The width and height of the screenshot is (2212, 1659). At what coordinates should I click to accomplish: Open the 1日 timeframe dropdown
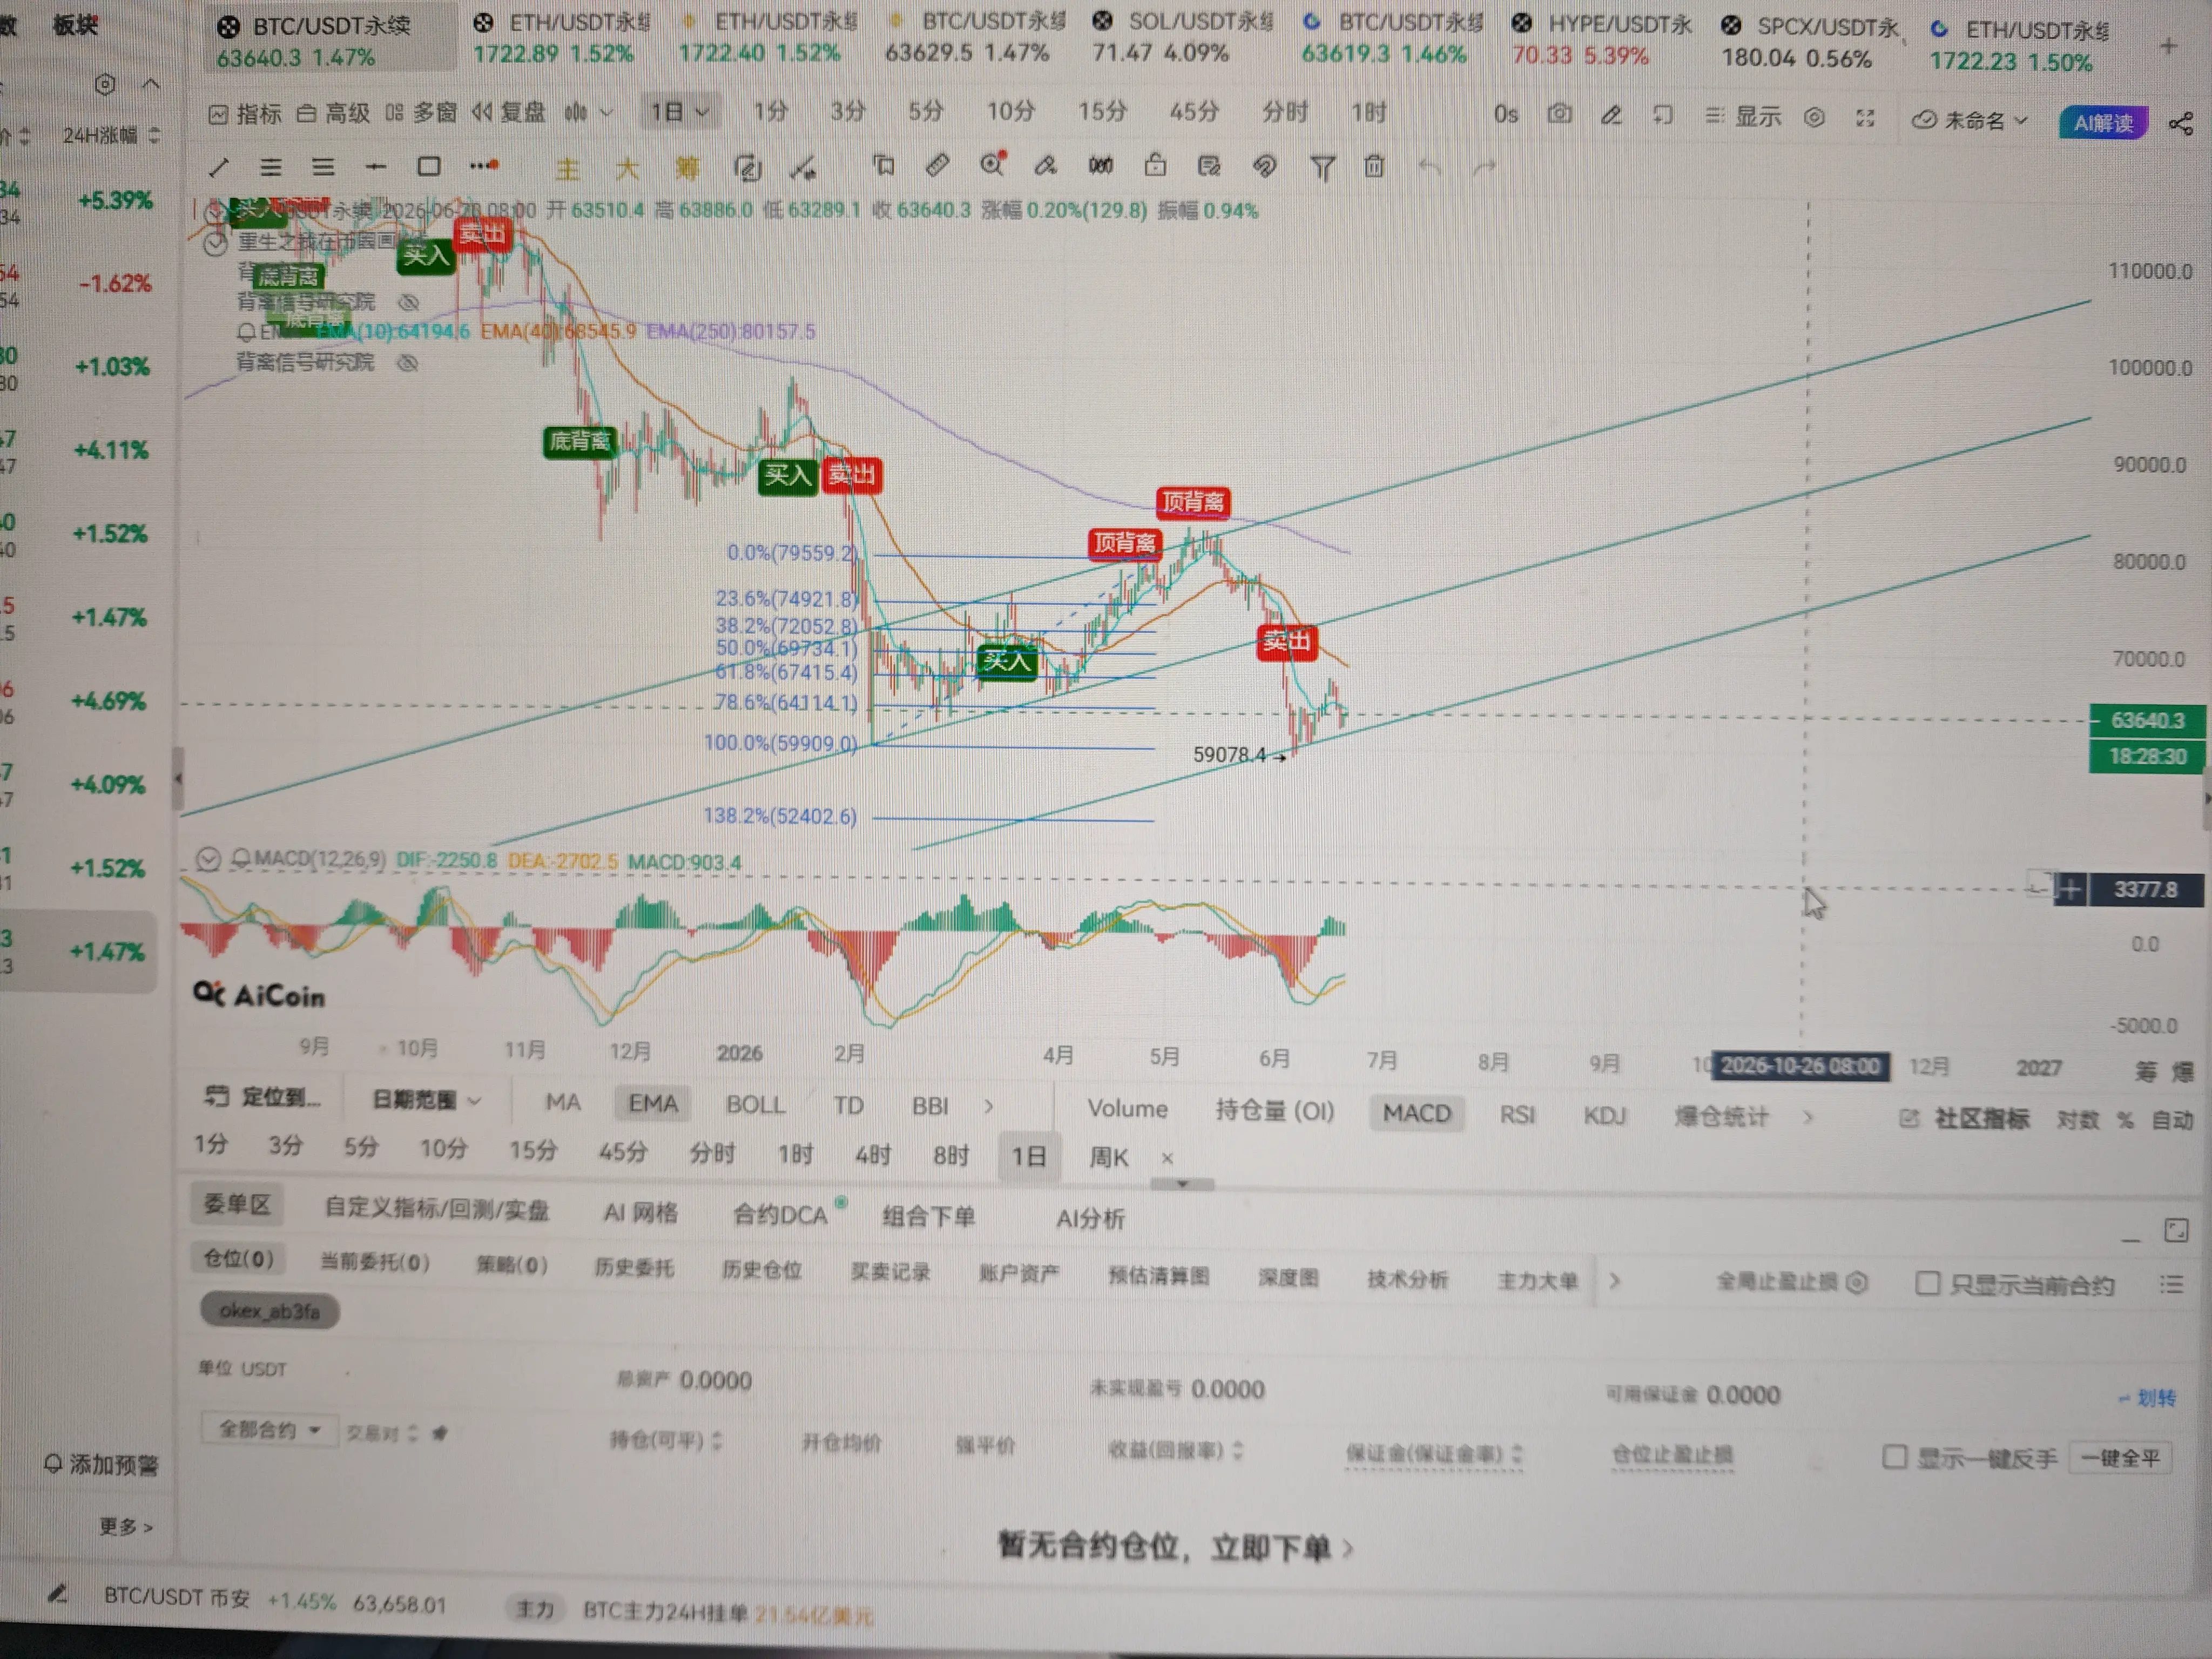[680, 111]
